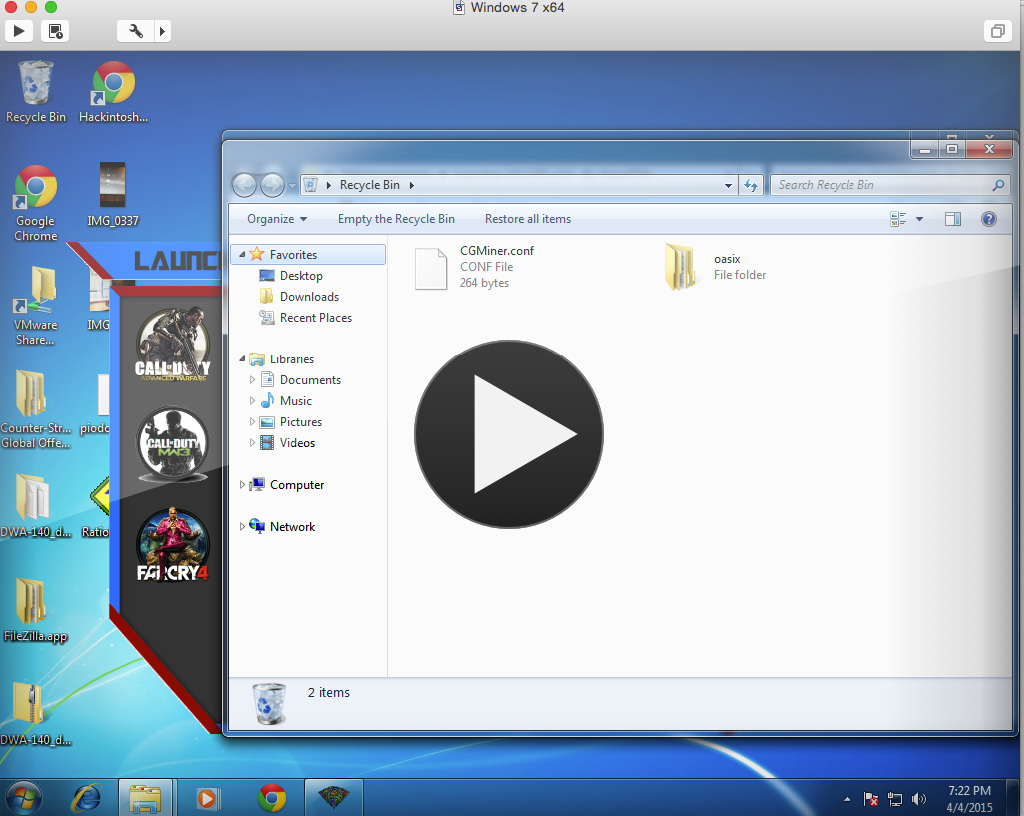1024x816 pixels.
Task: Expand the Network tree node
Action: coord(242,526)
